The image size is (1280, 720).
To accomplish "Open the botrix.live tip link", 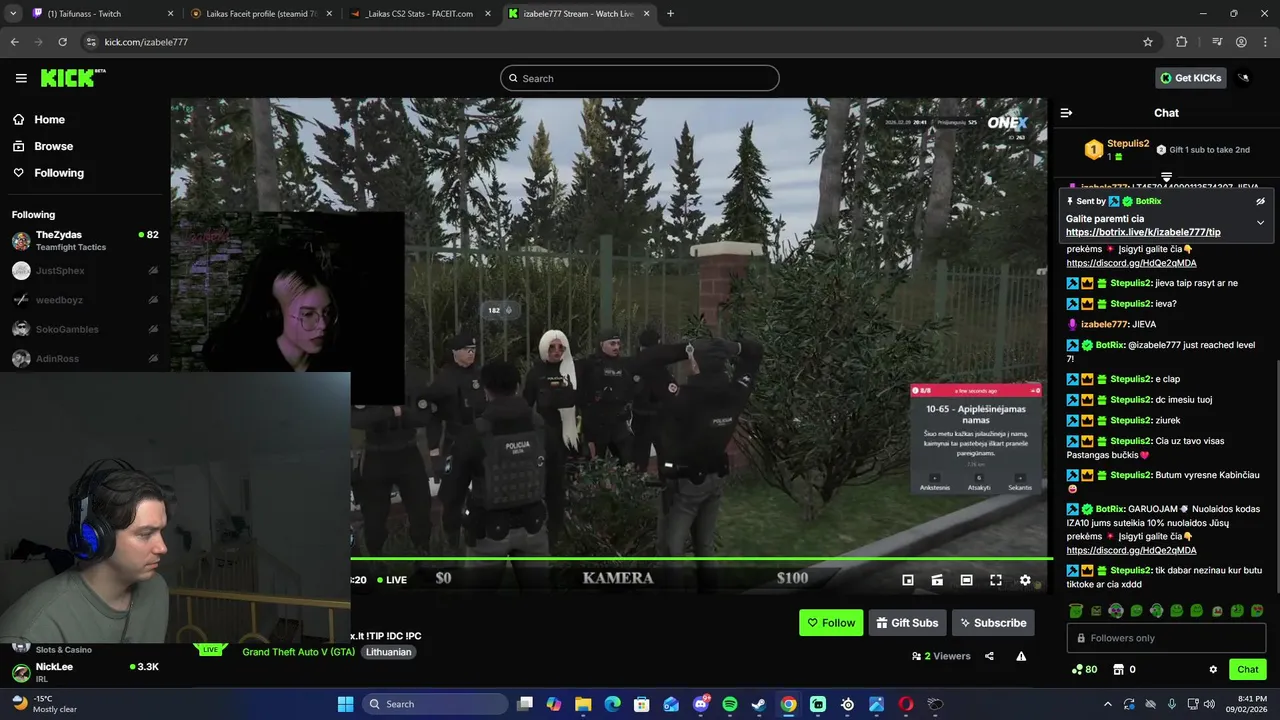I will tap(1143, 232).
